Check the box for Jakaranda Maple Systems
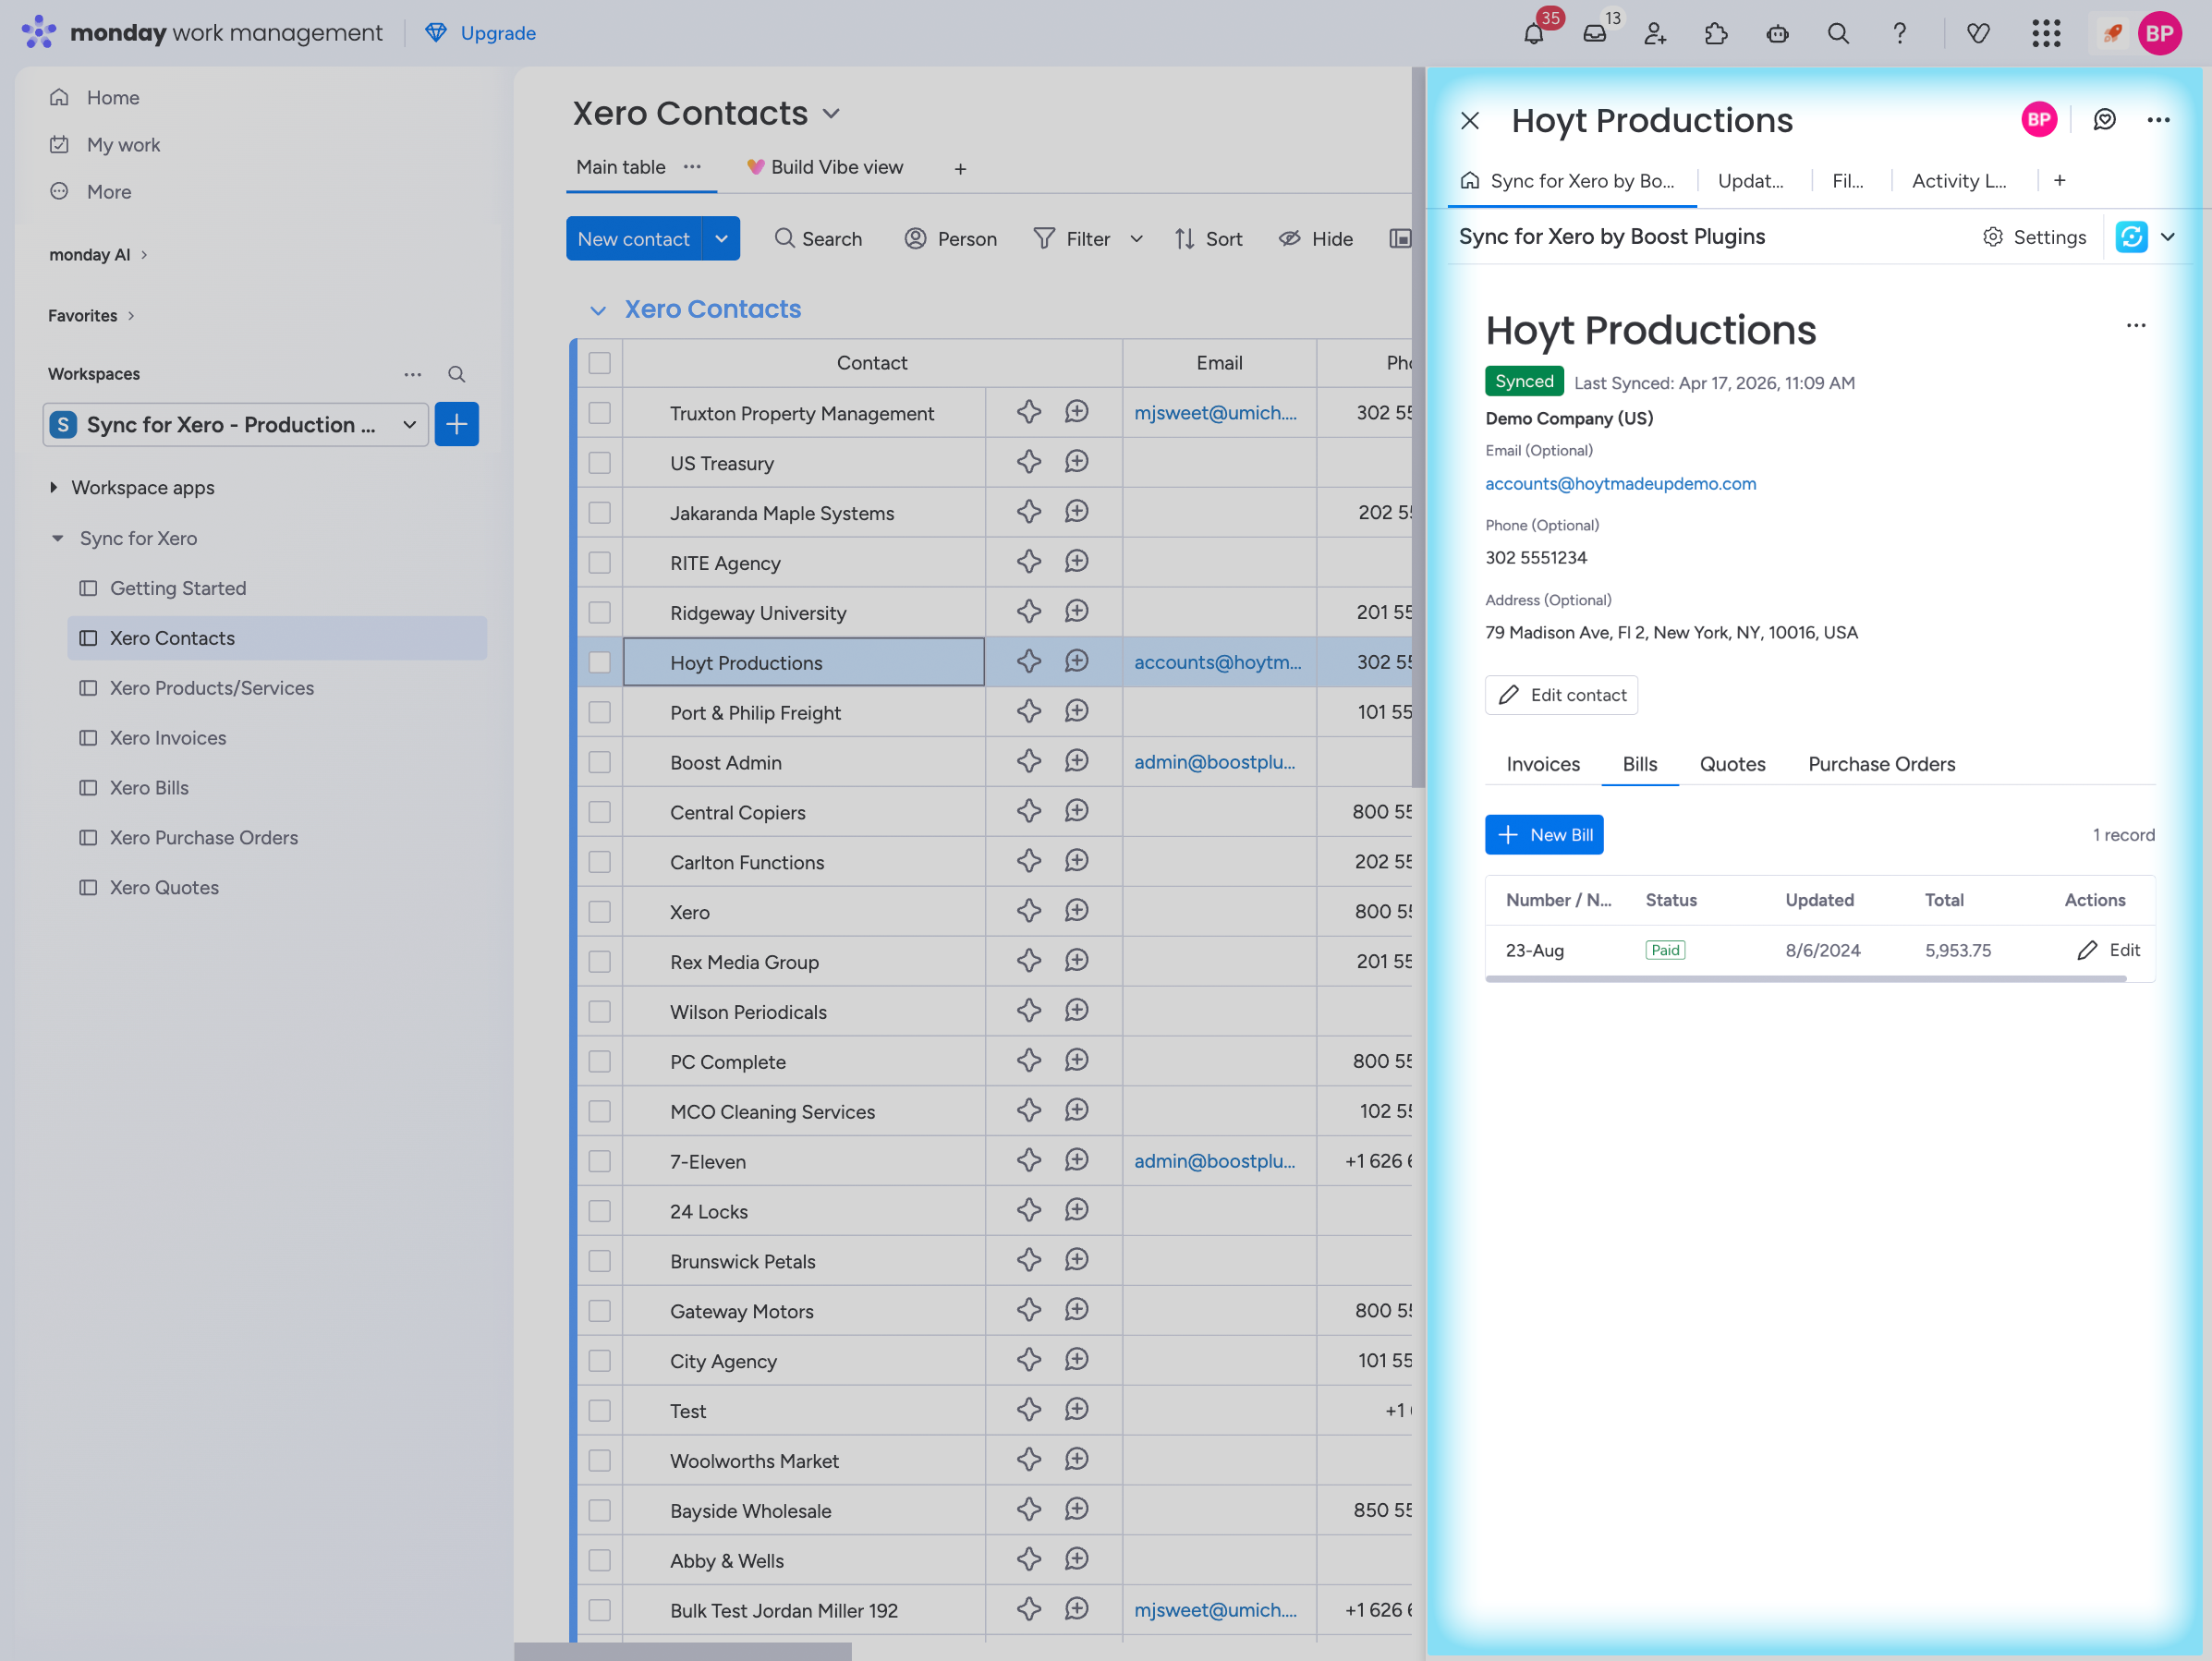The image size is (2212, 1661). tap(599, 513)
